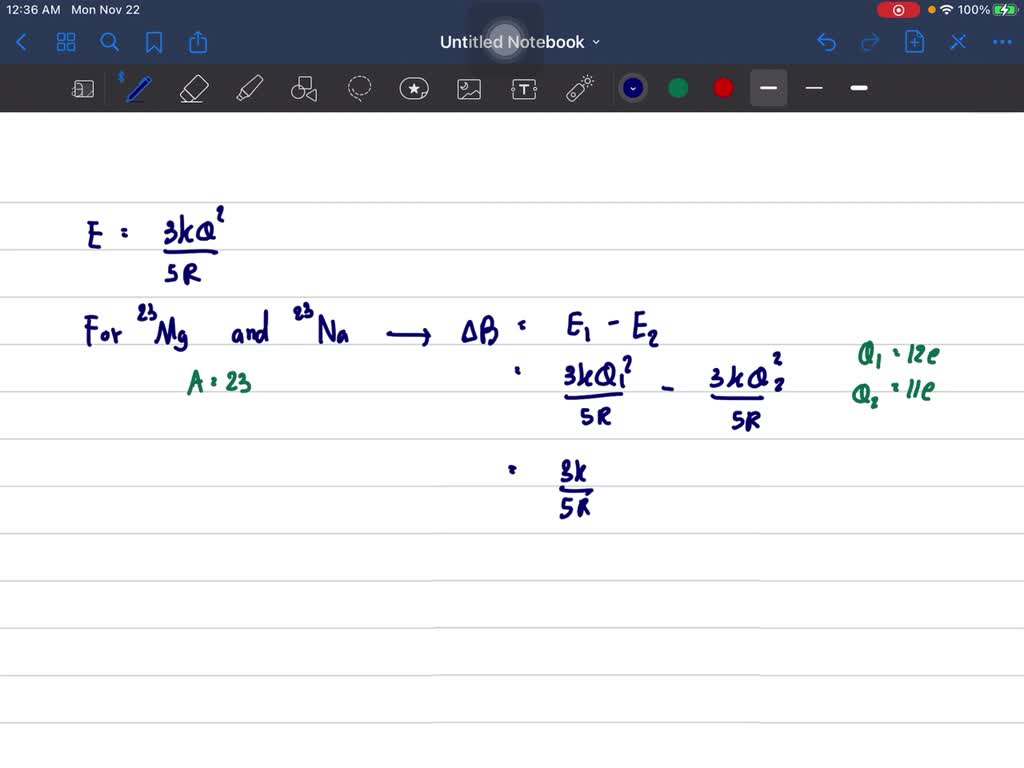Activate the Laser pointer tool
Screen dimensions: 1024x768
pos(578,88)
